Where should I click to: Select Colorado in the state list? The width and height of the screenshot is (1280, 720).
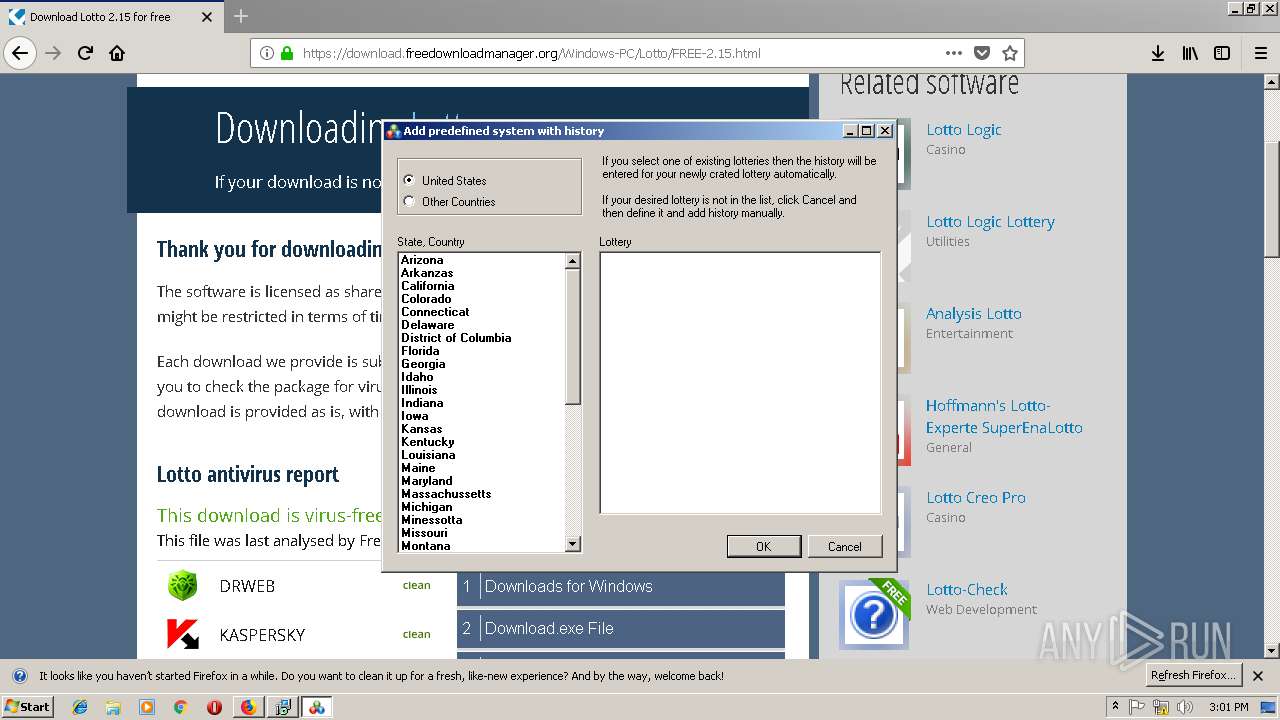(x=426, y=299)
